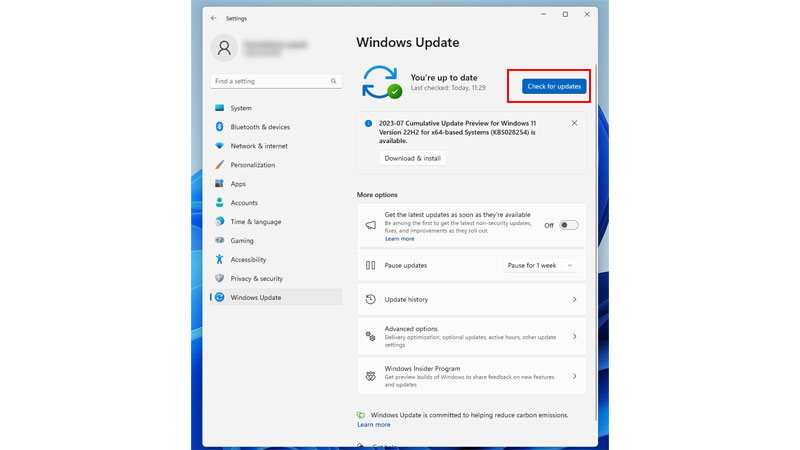Expand Update history chevron
800x450 pixels.
pyautogui.click(x=574, y=299)
